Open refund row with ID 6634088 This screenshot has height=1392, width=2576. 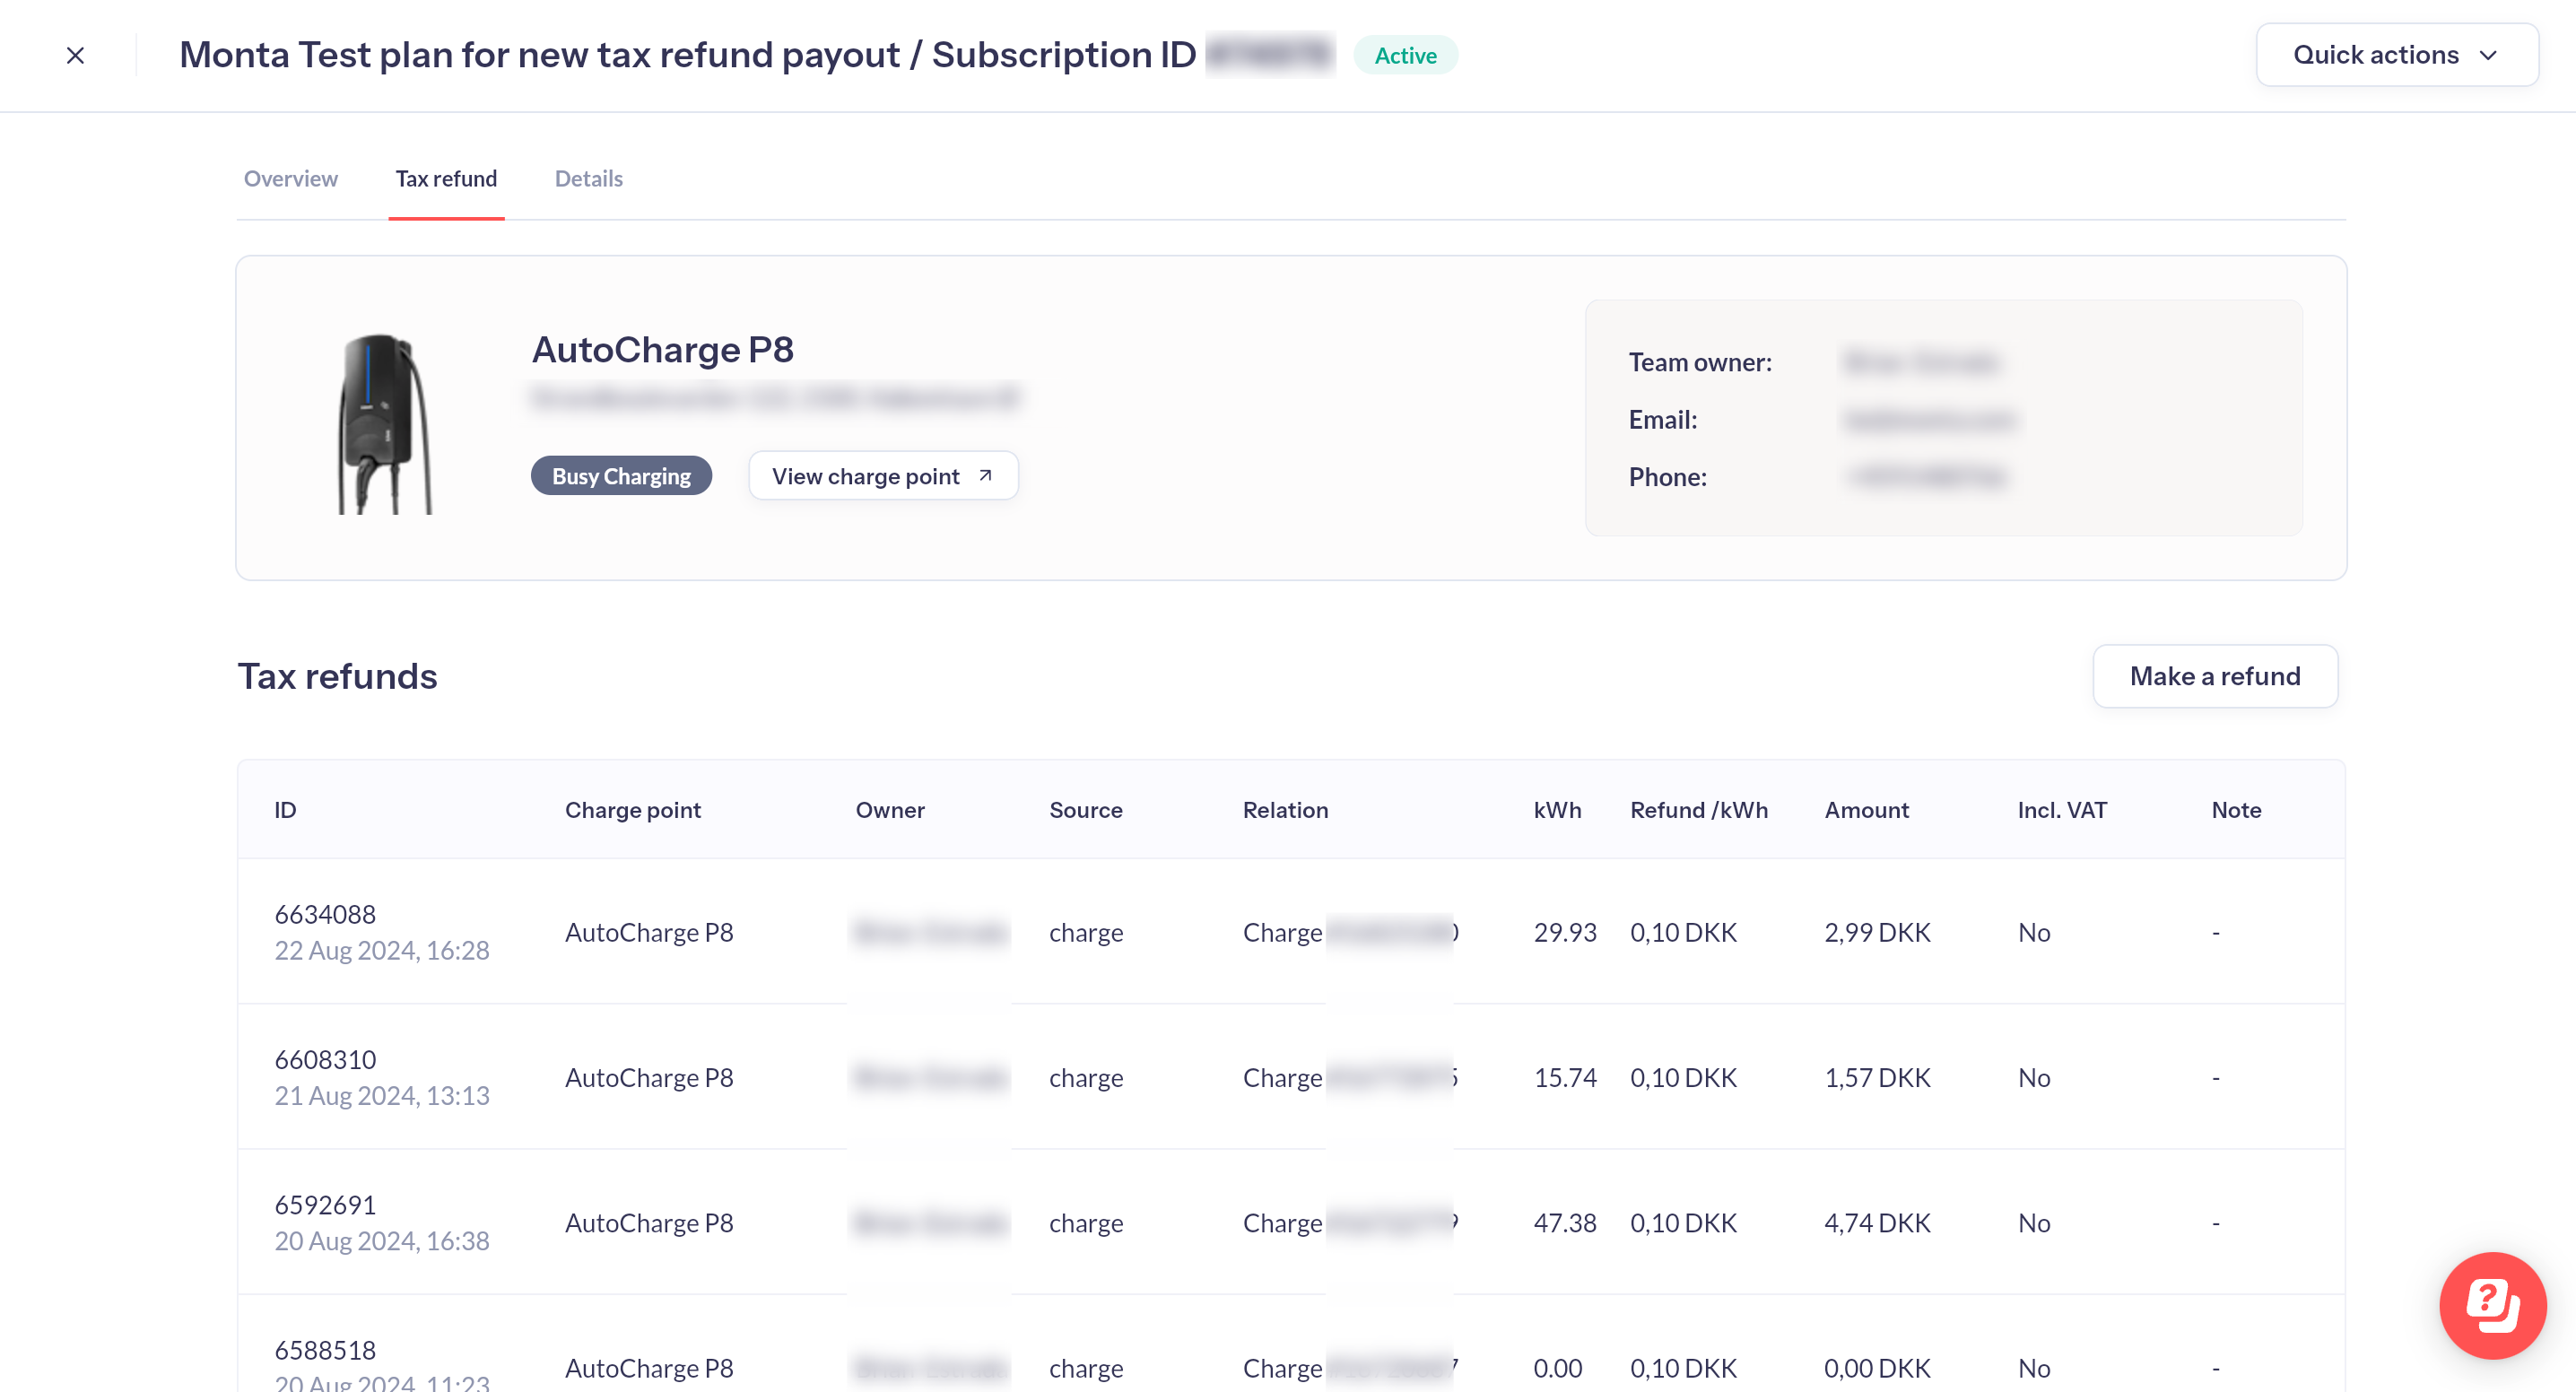[x=325, y=914]
